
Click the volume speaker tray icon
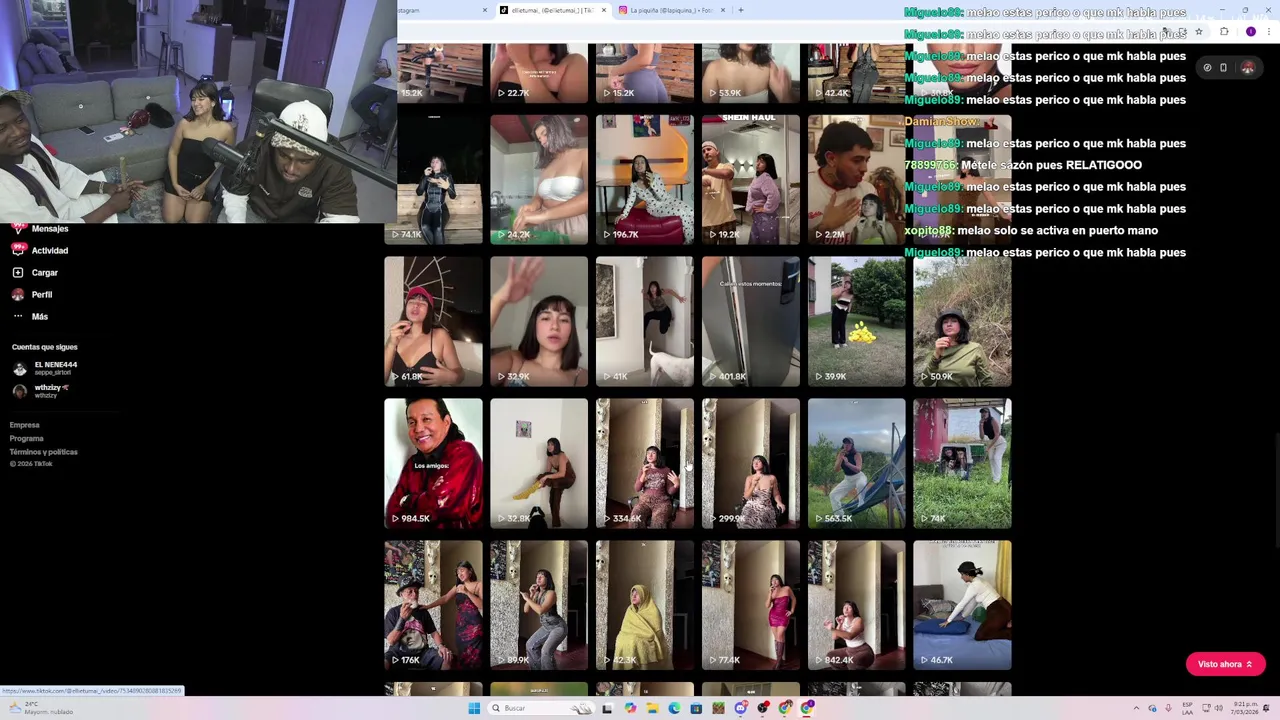1219,708
